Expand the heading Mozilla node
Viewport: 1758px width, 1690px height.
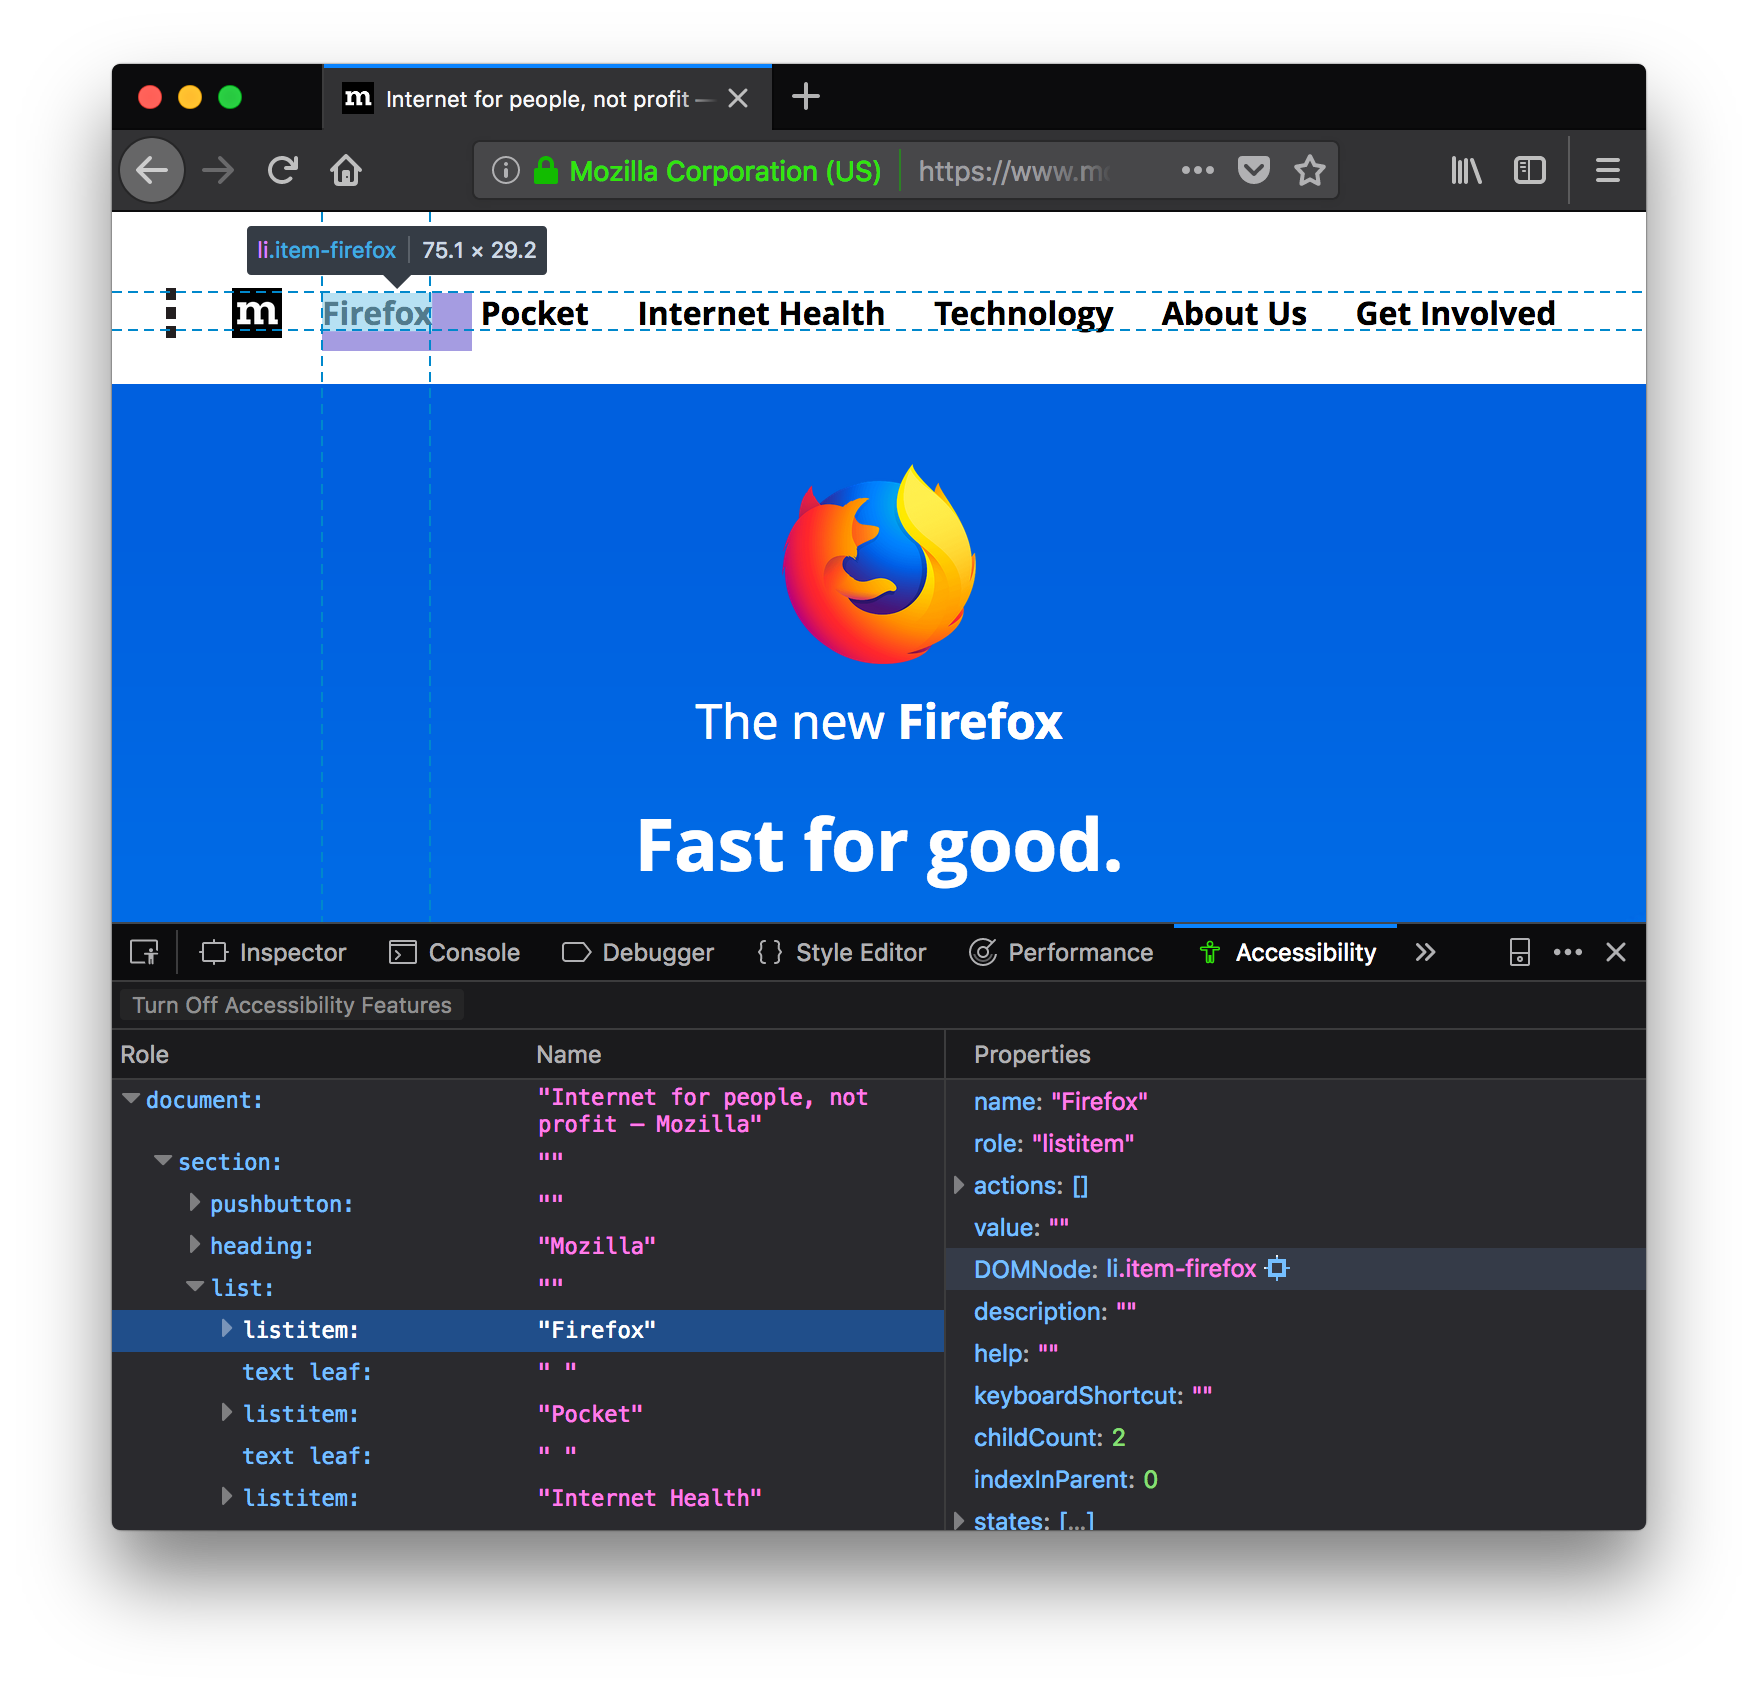tap(195, 1244)
